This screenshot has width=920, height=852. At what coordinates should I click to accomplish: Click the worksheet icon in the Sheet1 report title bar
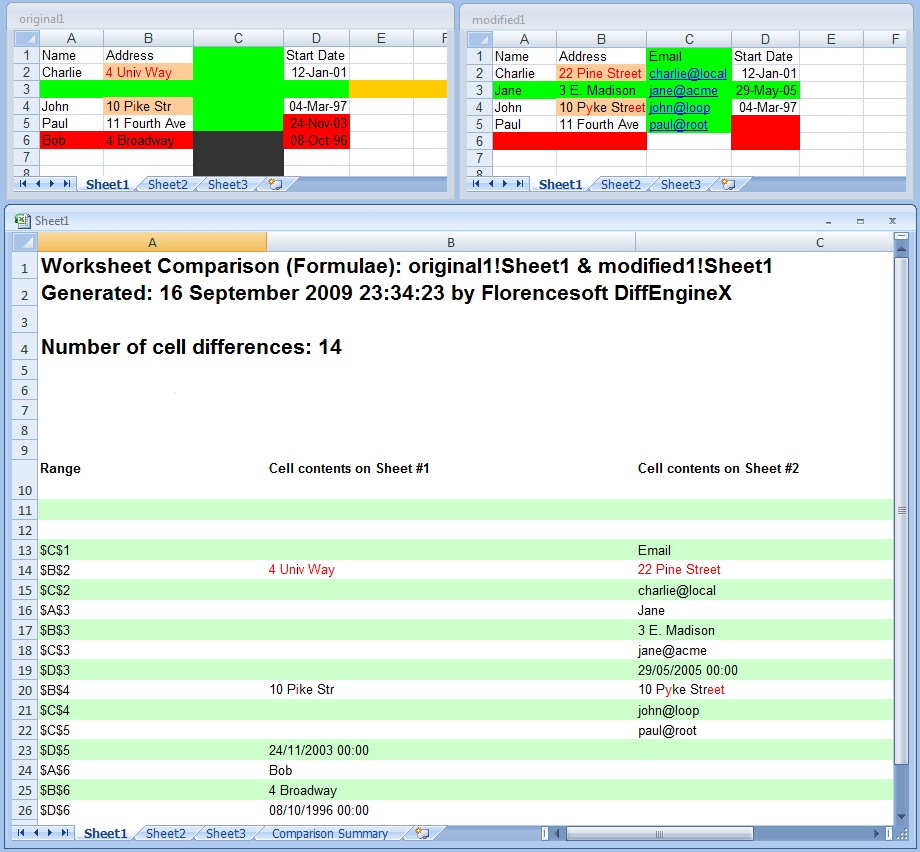click(x=24, y=220)
